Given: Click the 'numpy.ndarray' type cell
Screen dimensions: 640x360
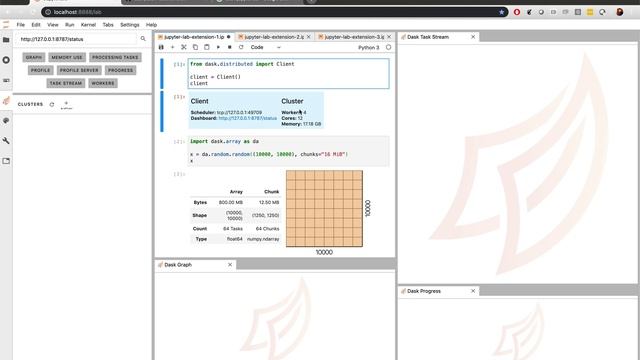Looking at the screenshot, I should (x=263, y=239).
